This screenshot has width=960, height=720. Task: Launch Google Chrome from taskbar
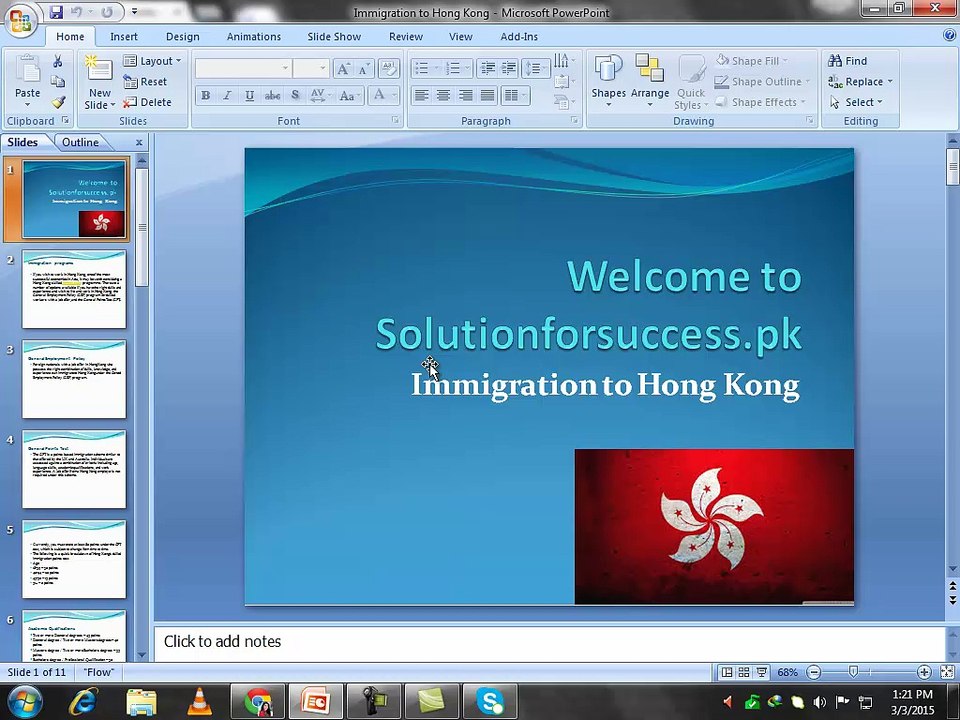(x=258, y=700)
